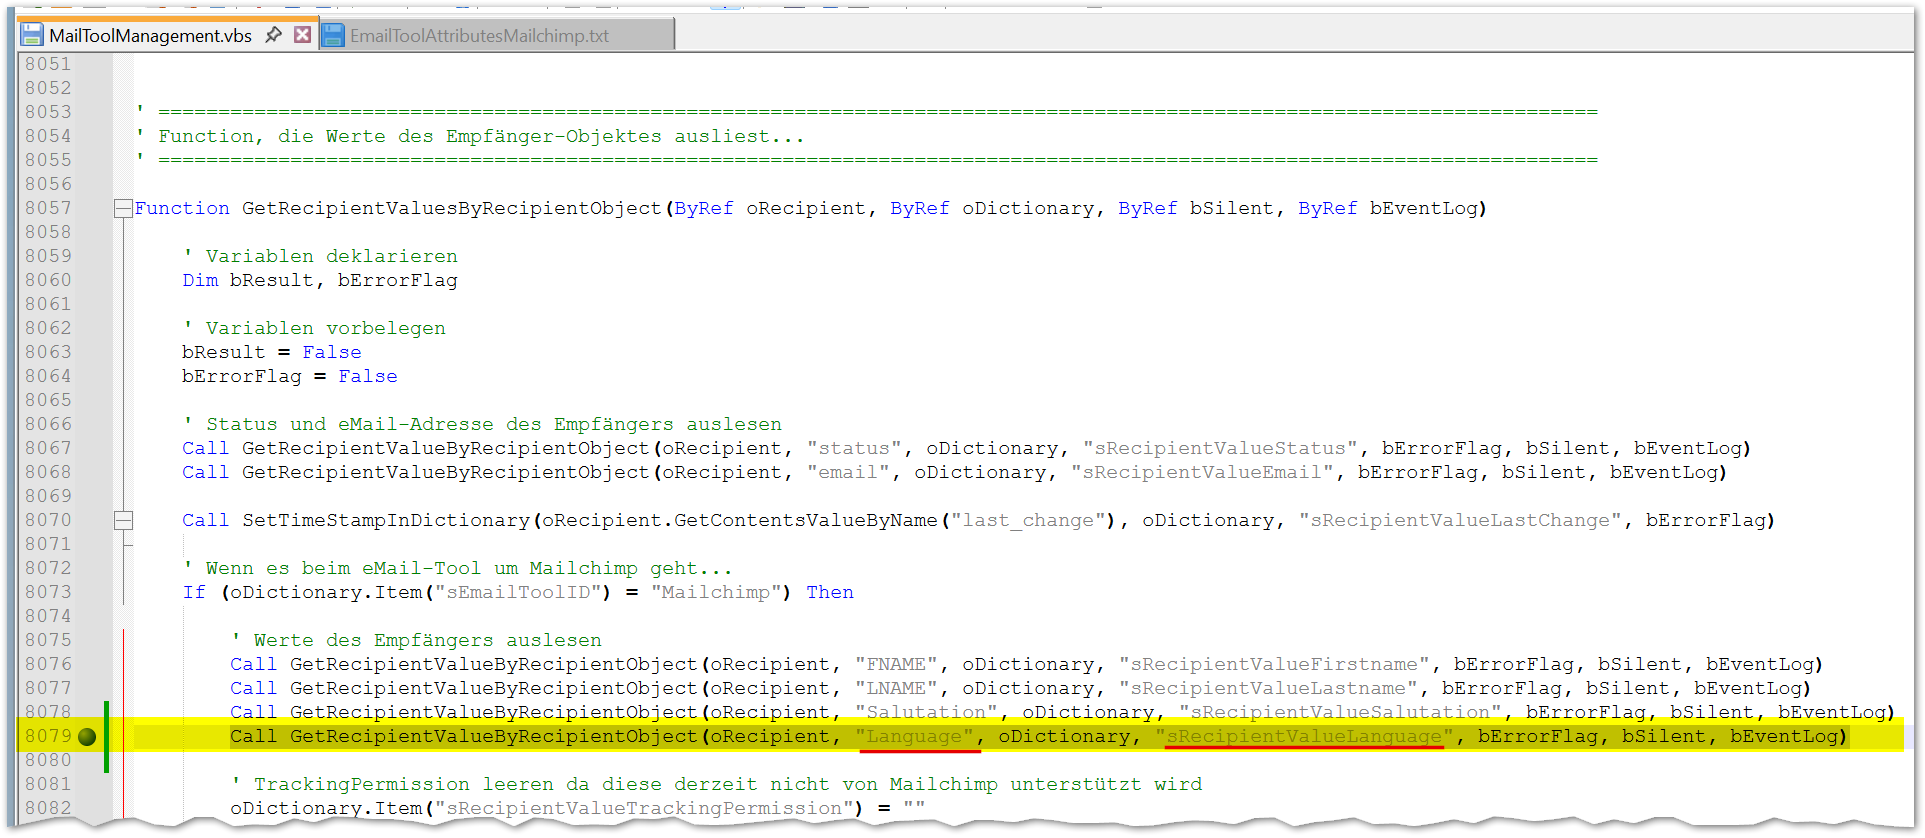Collapse the GetRecipientValuesByRecipientObject function fold

point(123,208)
